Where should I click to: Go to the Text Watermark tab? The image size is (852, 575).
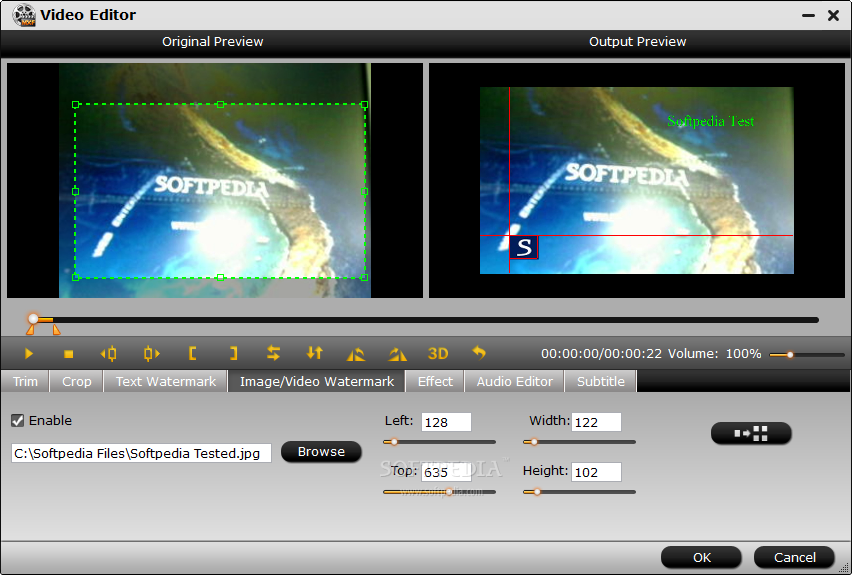tap(166, 382)
